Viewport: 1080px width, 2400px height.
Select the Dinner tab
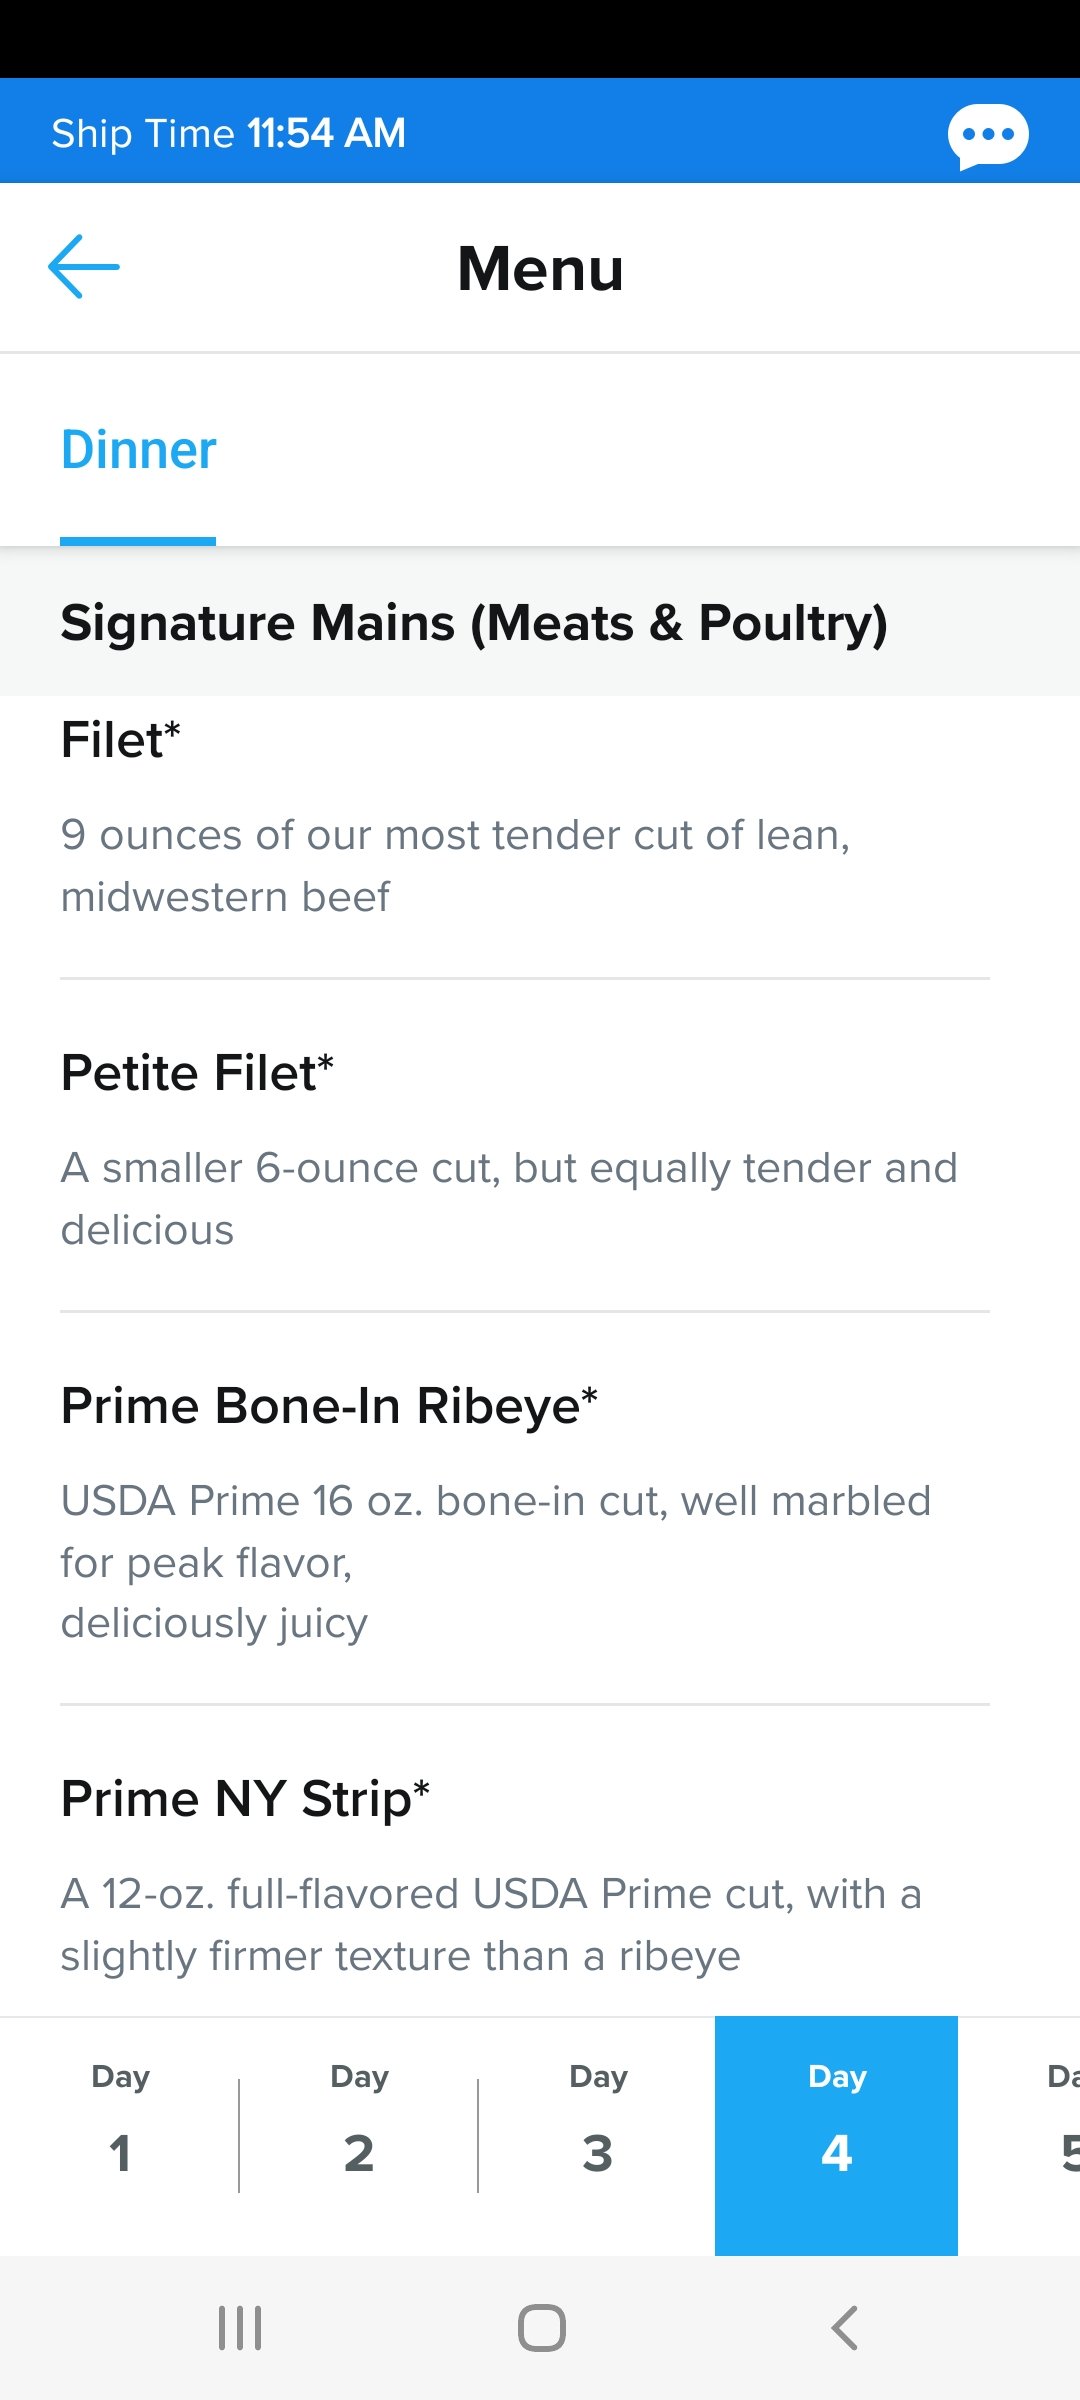point(138,450)
